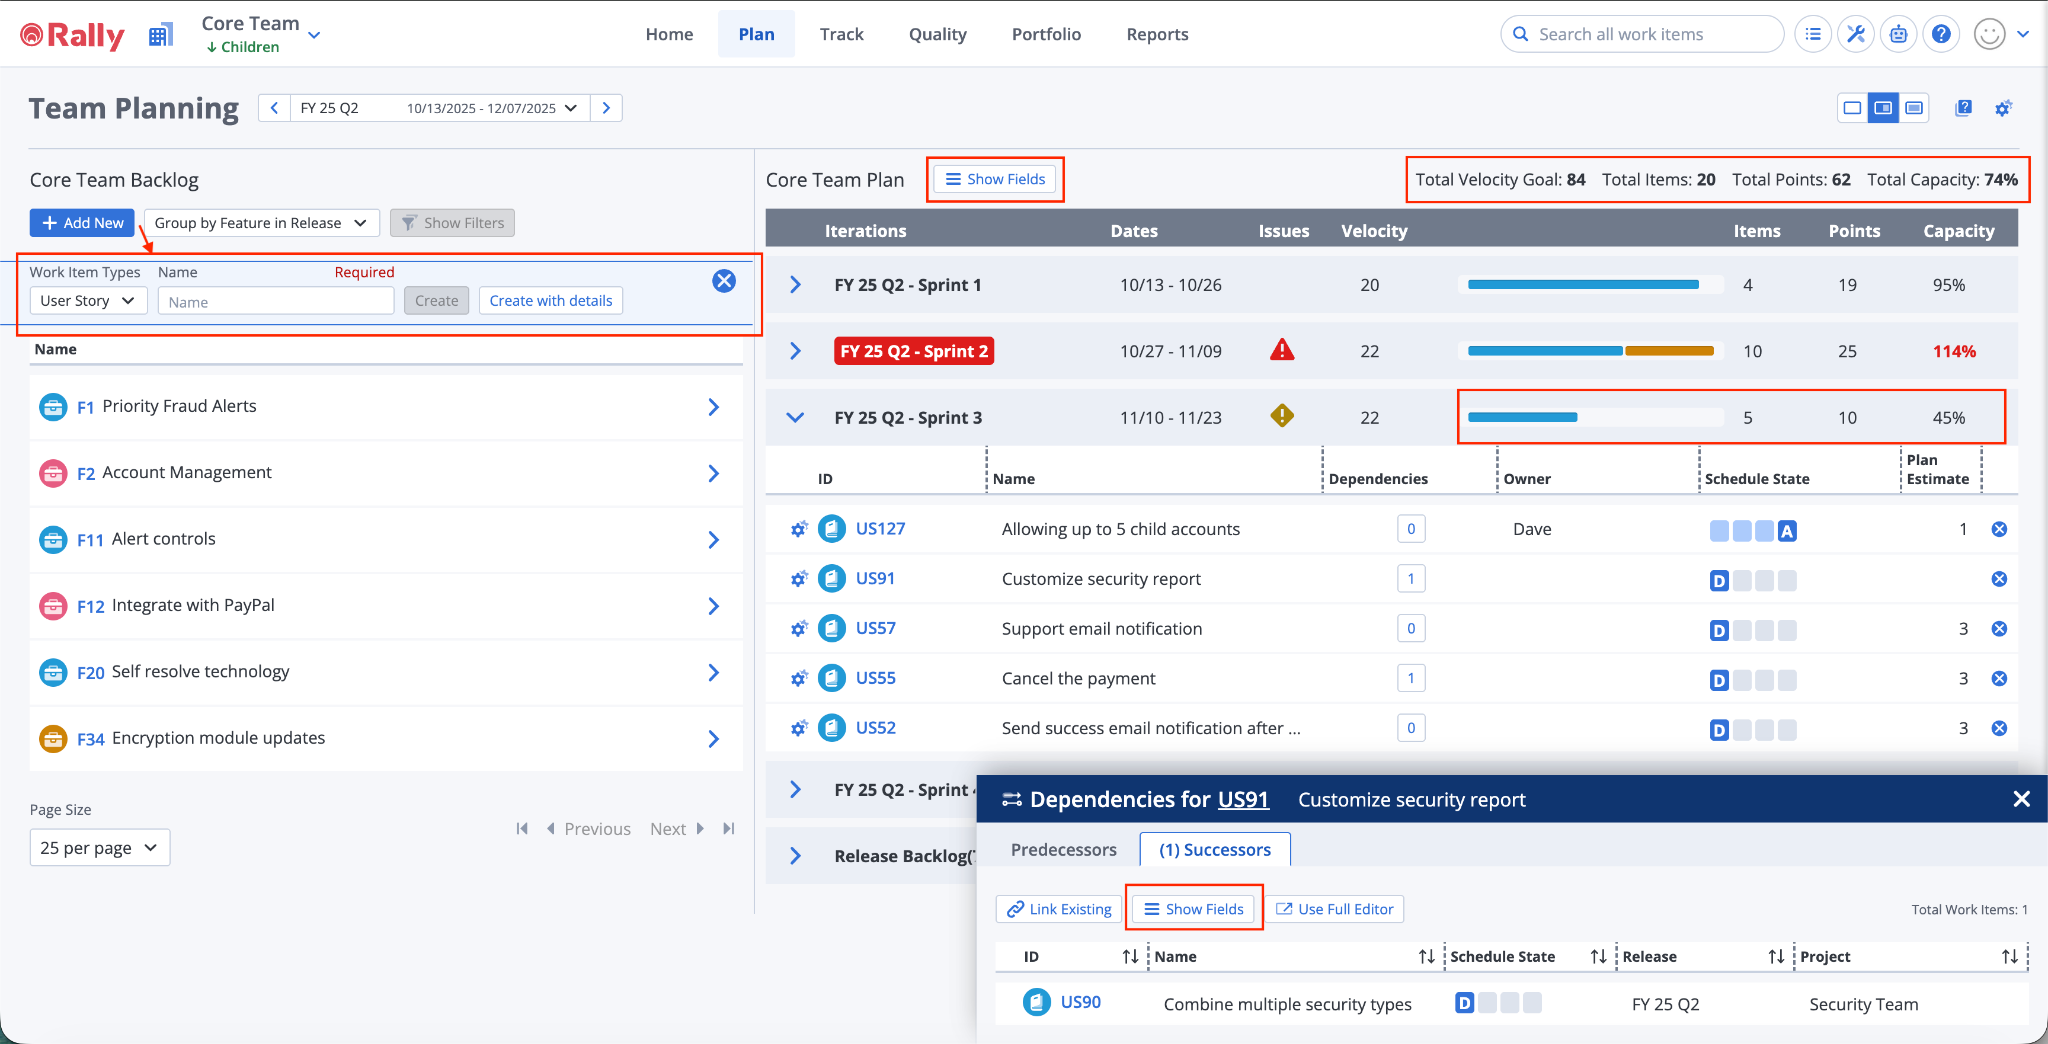Image resolution: width=2048 pixels, height=1044 pixels.
Task: Collapse FY 25 Q2 - Sprint 3
Action: pos(795,418)
